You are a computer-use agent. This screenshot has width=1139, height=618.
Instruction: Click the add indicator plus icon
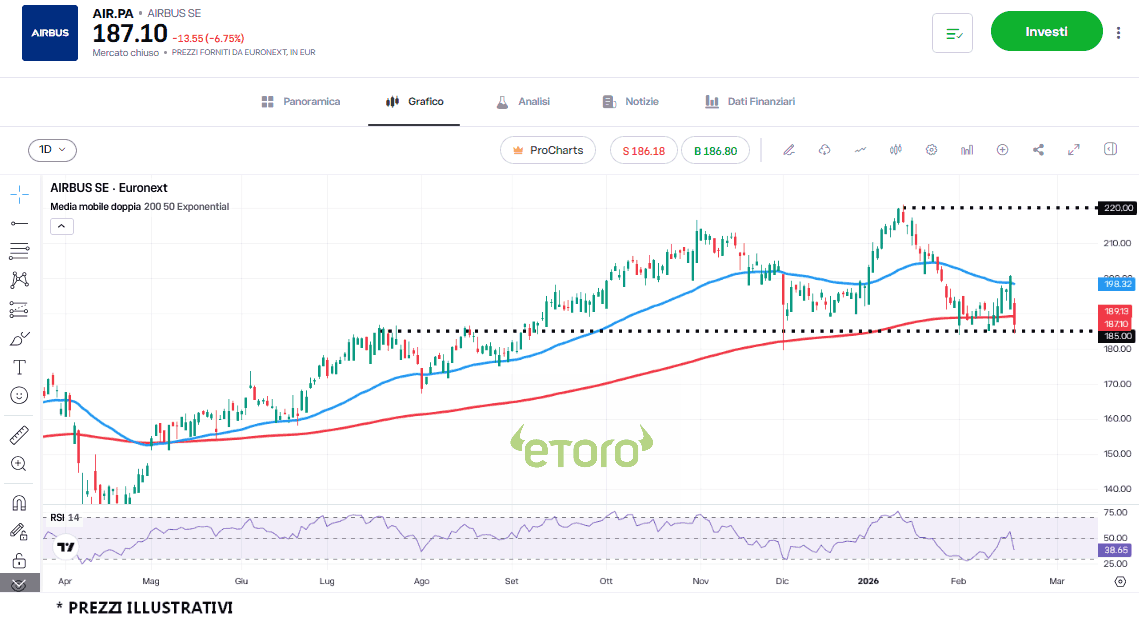(x=1002, y=150)
